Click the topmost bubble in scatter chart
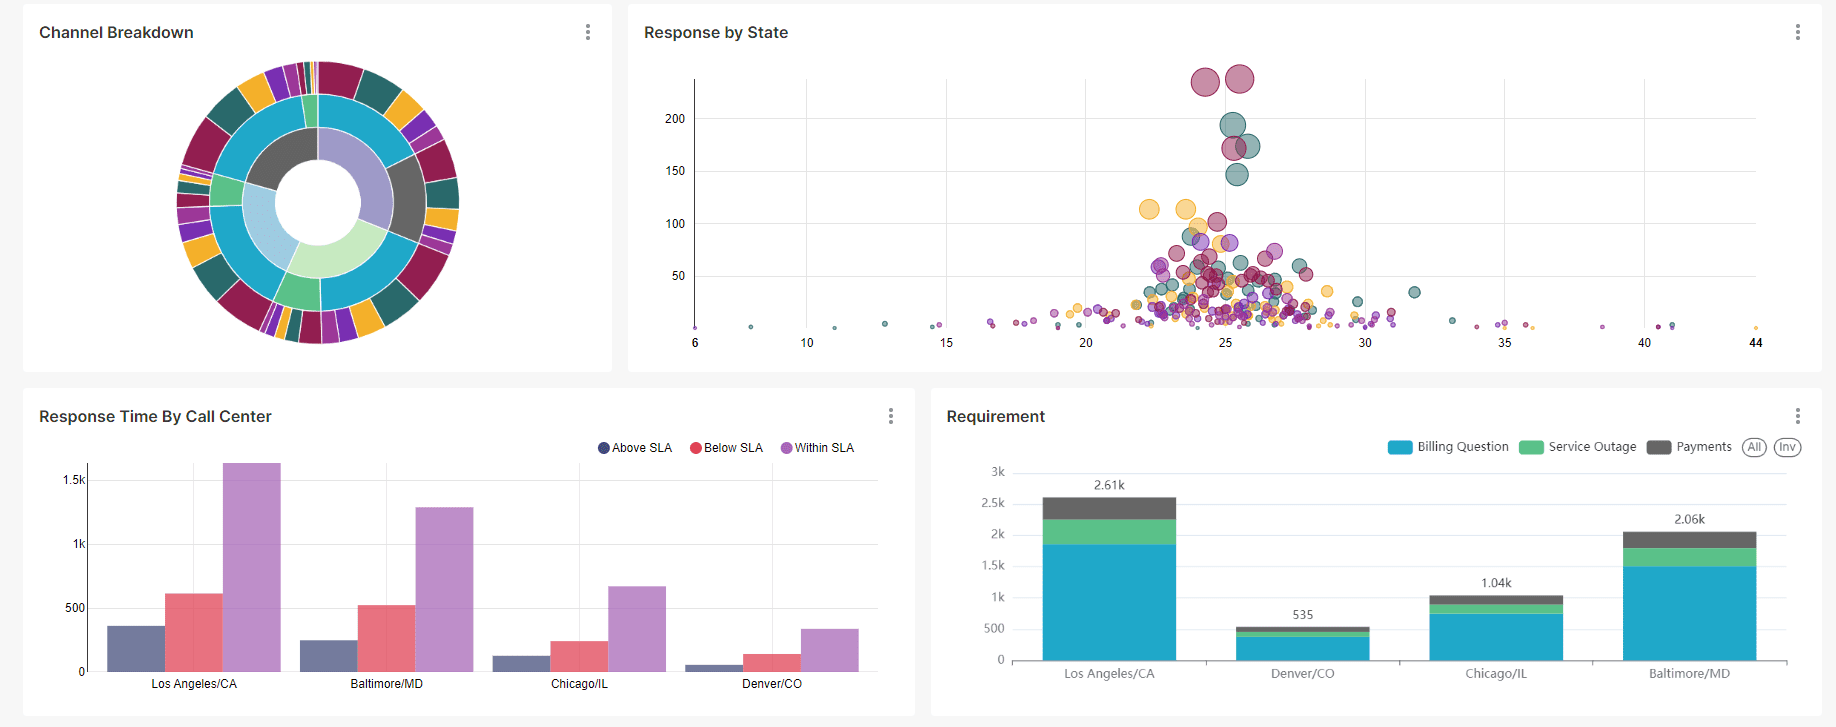Viewport: 1836px width, 727px height. click(1239, 79)
